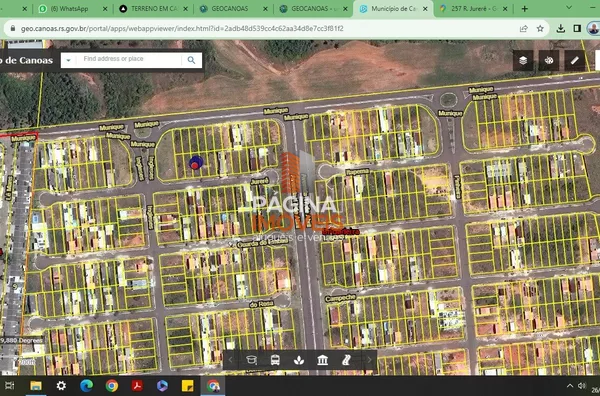Switch to the WhatsApp tab

73,8
